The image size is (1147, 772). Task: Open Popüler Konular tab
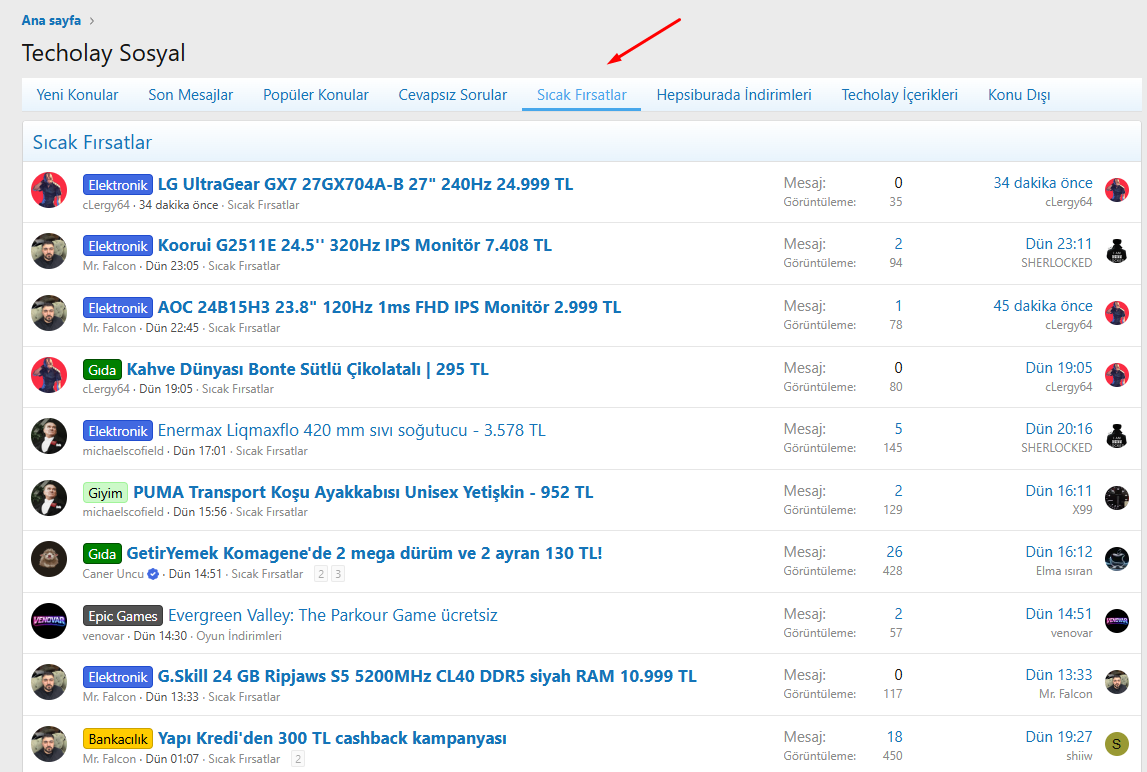pos(315,95)
